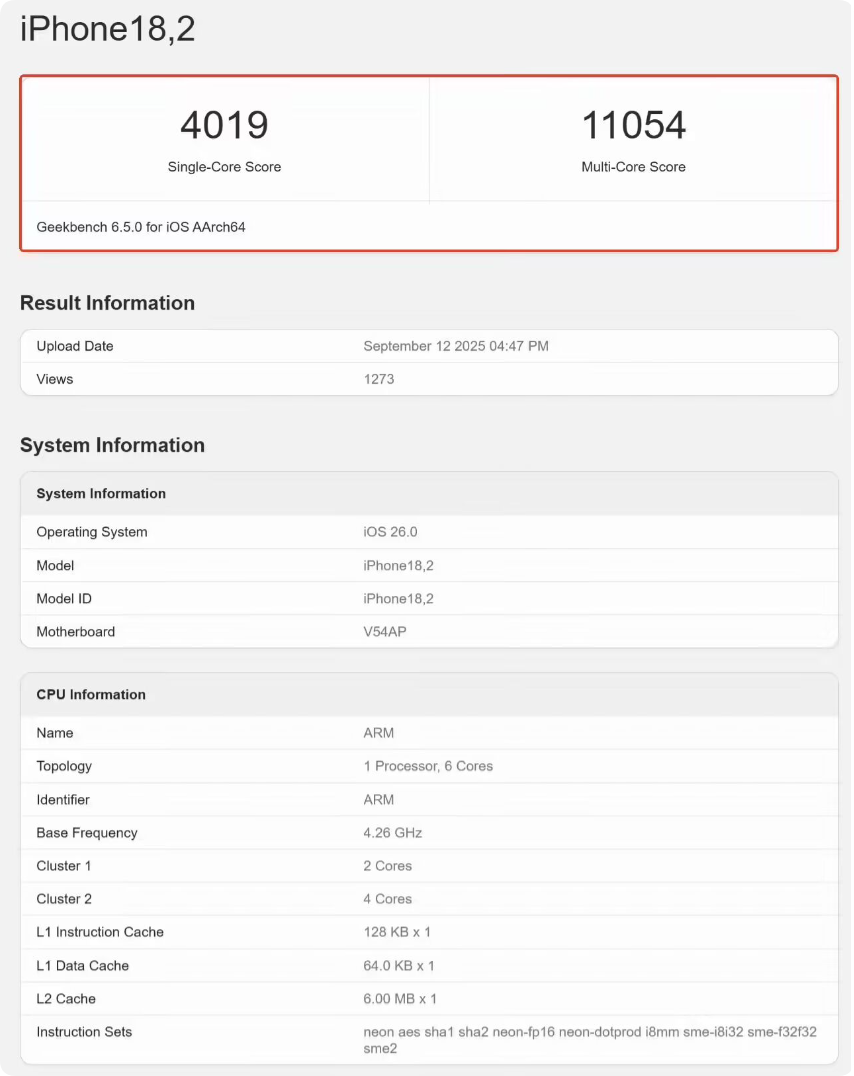Screen dimensions: 854x1076
Task: Click the Topology label
Action: click(64, 766)
